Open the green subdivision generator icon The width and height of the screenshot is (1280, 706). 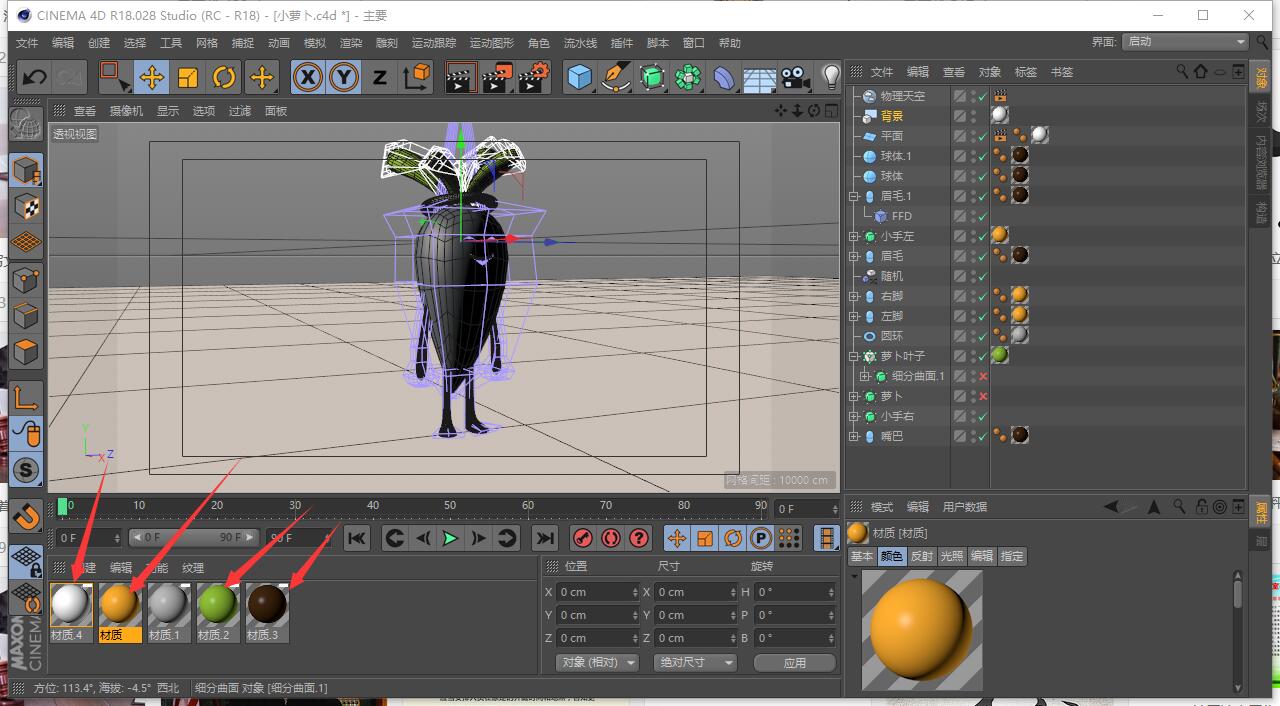tap(652, 77)
